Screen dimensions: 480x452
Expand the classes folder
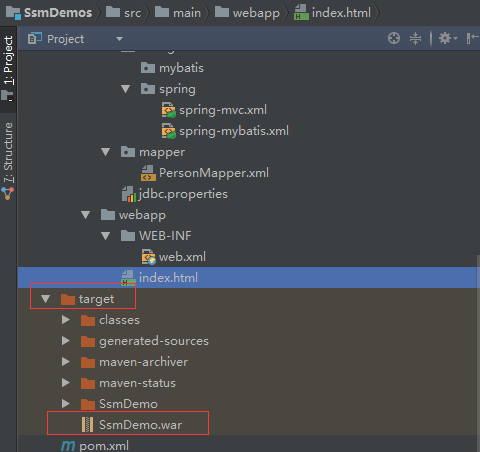pyautogui.click(x=66, y=320)
